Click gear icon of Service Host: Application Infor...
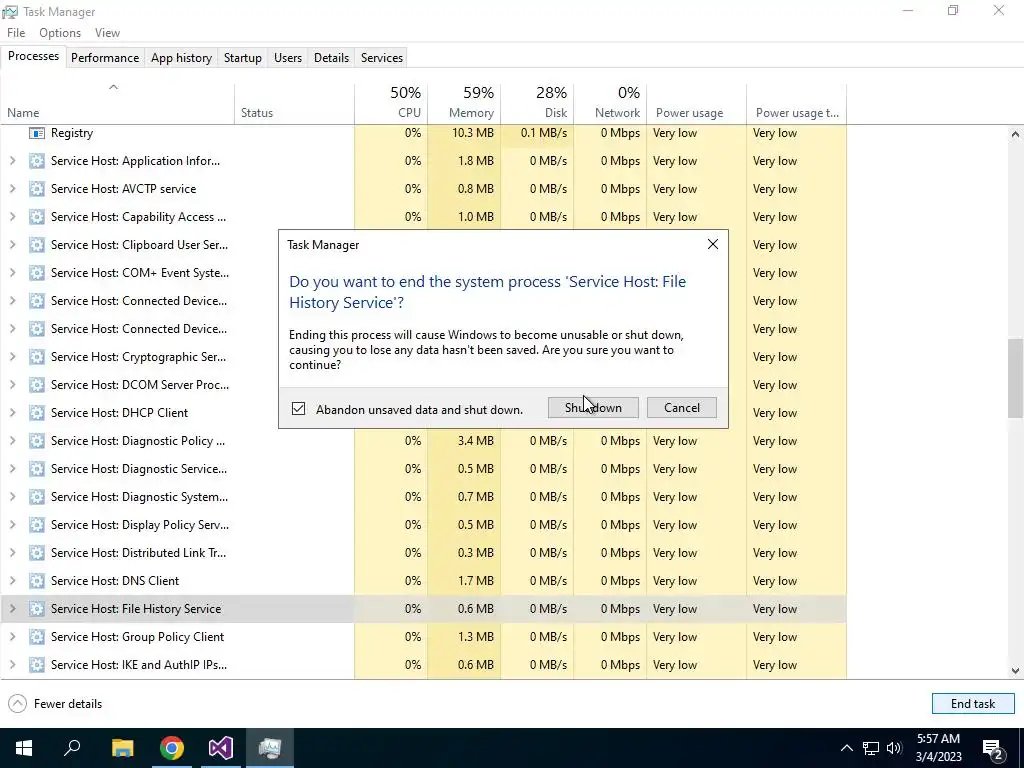Viewport: 1024px width, 768px height. point(37,161)
